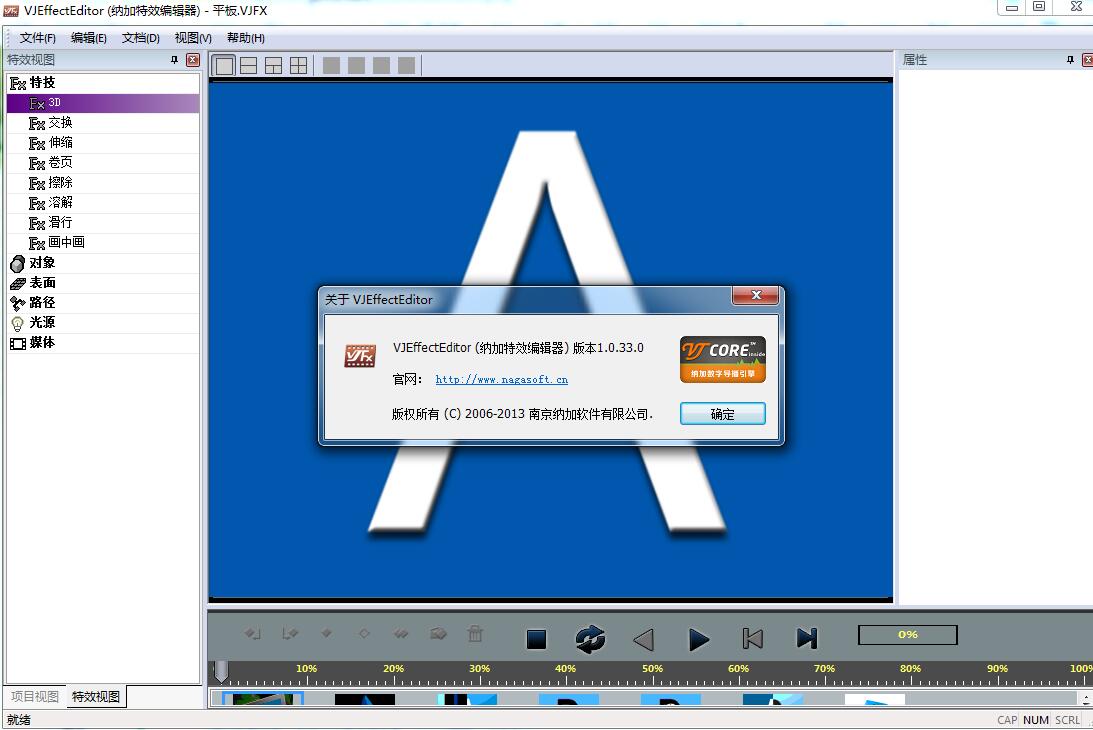Click the double diamond keyframe icon
The image size is (1093, 730).
coord(401,633)
